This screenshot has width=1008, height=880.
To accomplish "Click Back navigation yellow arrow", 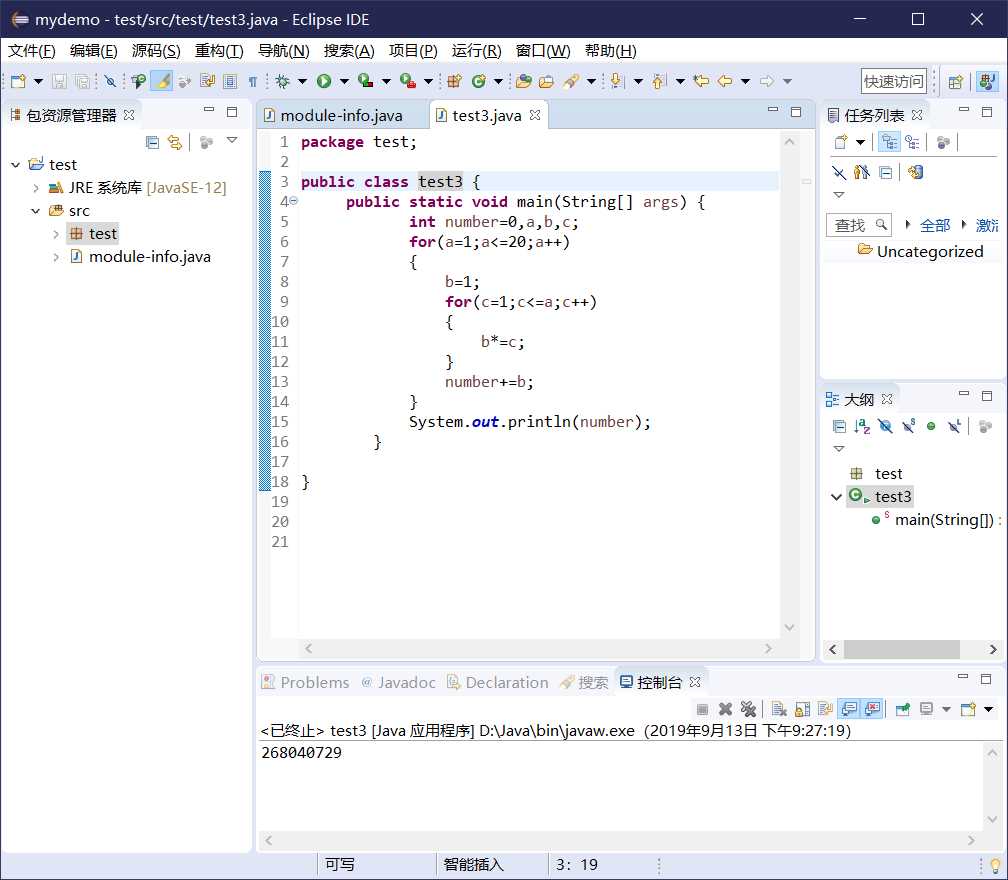I will tap(725, 81).
